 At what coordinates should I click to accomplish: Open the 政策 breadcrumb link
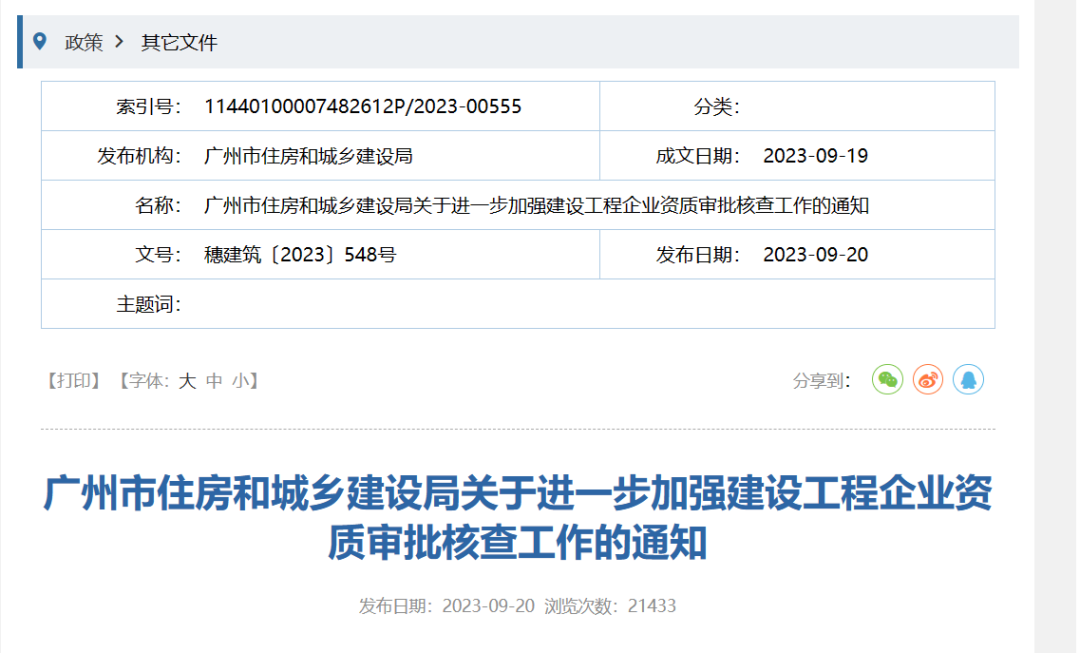click(x=83, y=43)
